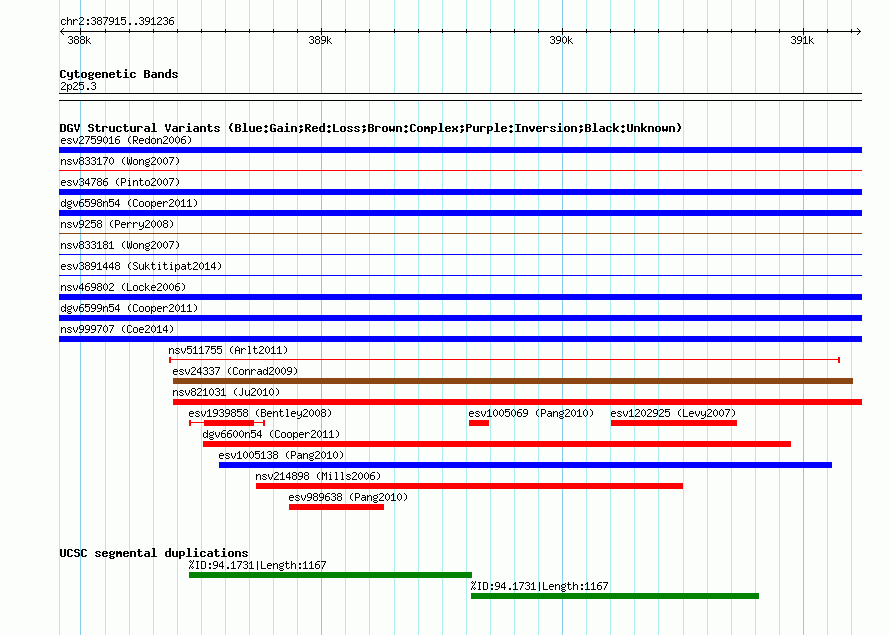The height and width of the screenshot is (635, 890).
Task: Open dgv6599n54 (Cooper2011) variant label
Action: [x=129, y=308]
